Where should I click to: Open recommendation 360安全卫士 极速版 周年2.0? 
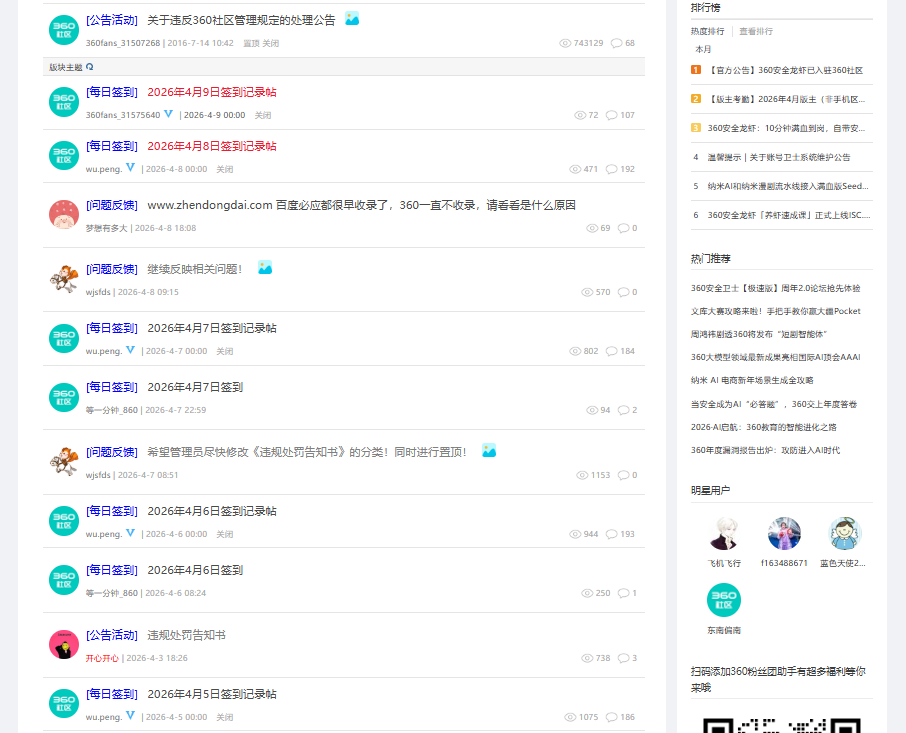point(775,288)
